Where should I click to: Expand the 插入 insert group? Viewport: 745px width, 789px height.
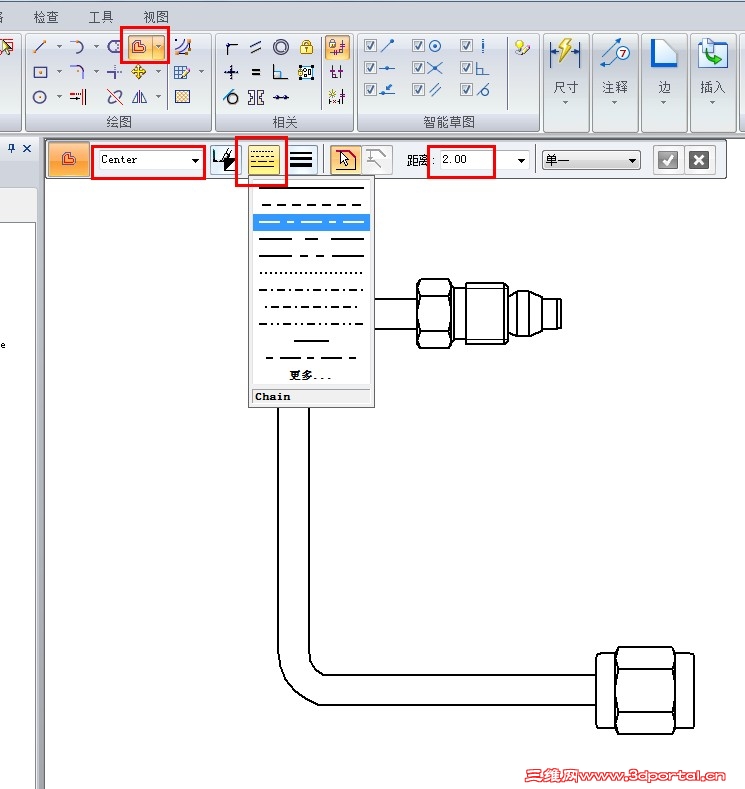click(x=712, y=84)
